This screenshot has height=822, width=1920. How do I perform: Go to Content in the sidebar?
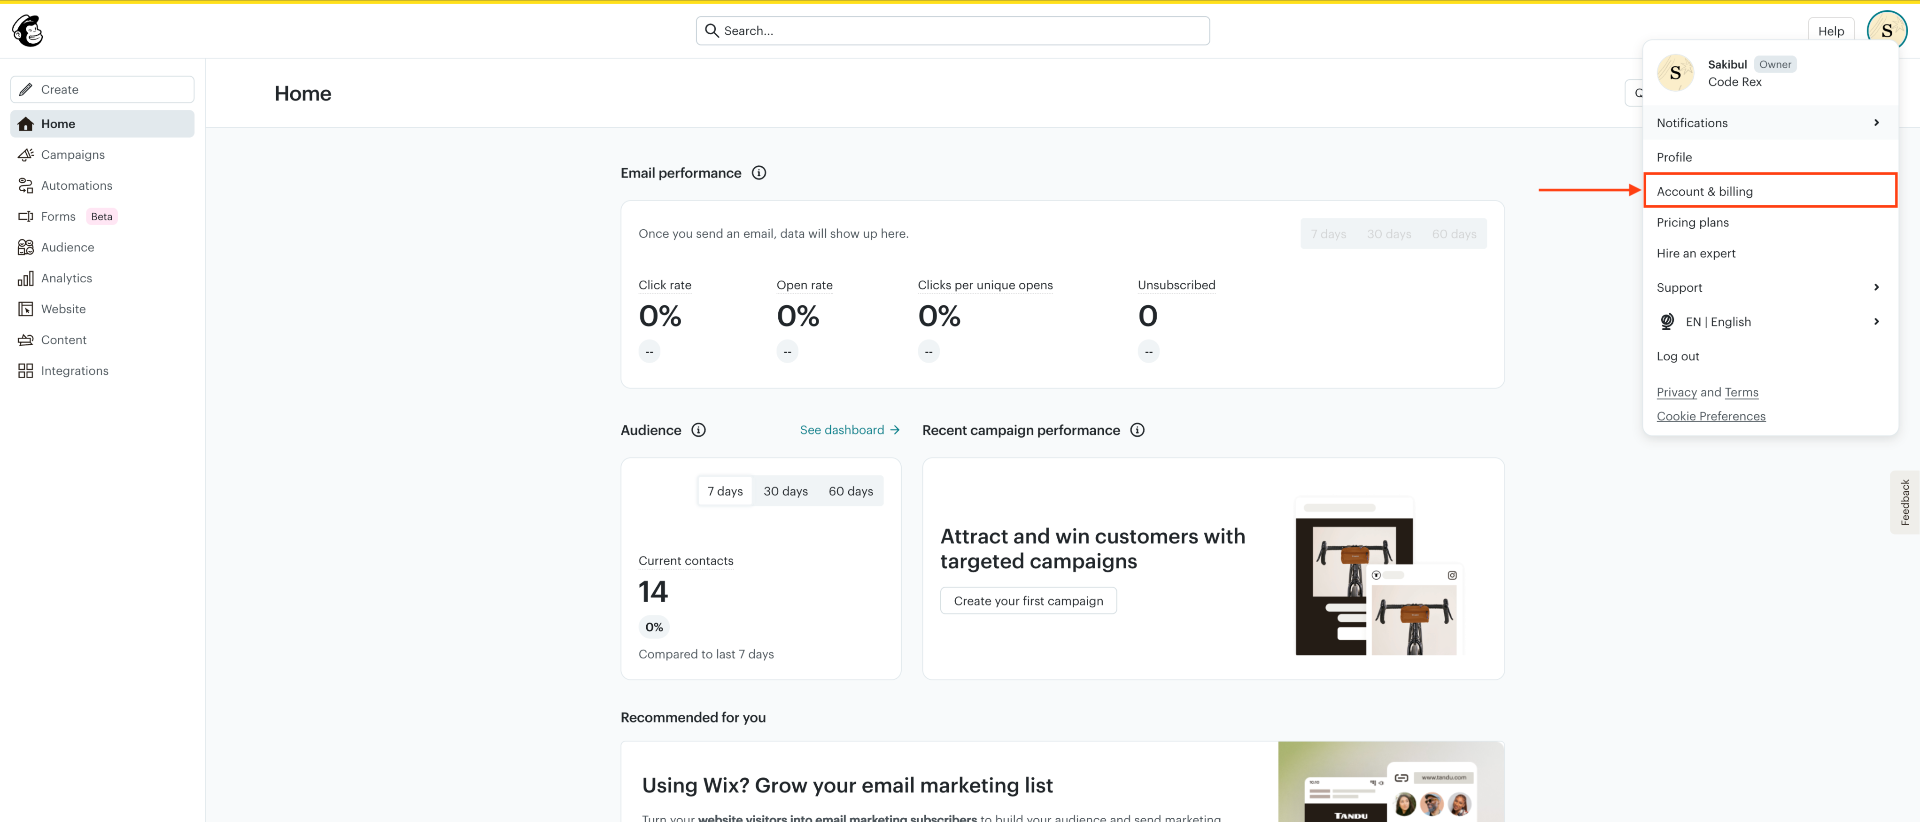coord(102,340)
